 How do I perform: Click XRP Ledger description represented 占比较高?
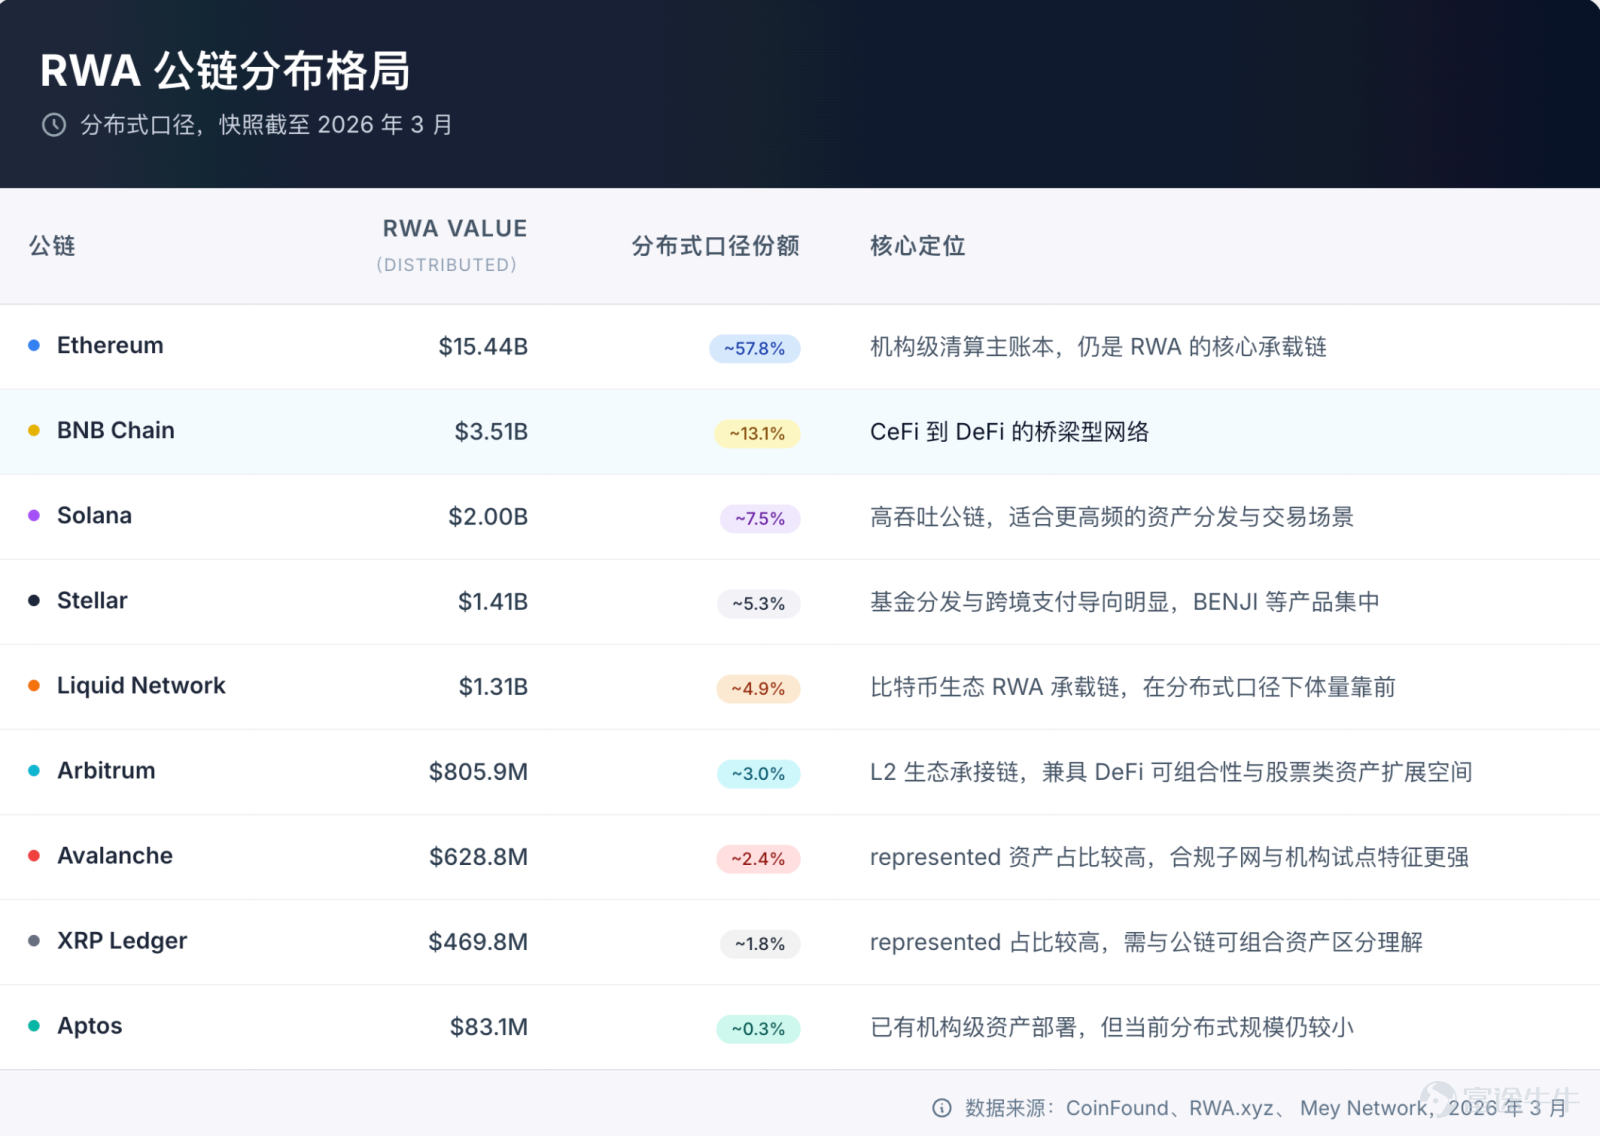[x=1146, y=942]
